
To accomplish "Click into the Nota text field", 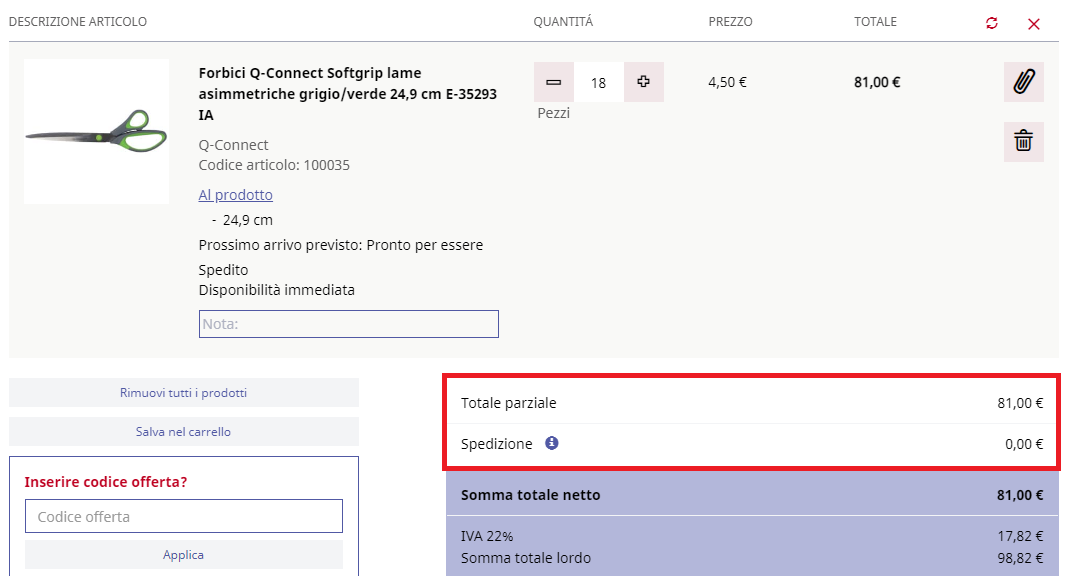I will pyautogui.click(x=349, y=324).
